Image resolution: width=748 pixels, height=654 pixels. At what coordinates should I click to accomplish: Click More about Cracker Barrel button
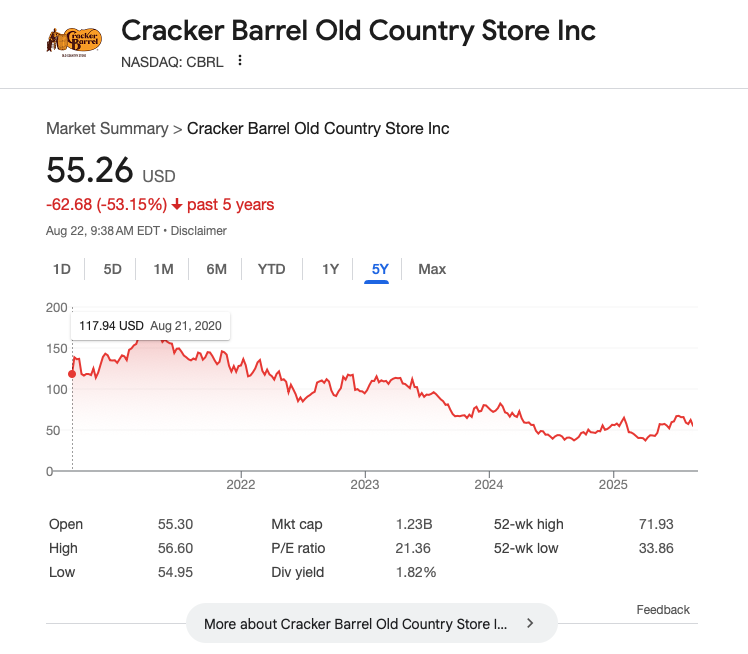355,623
